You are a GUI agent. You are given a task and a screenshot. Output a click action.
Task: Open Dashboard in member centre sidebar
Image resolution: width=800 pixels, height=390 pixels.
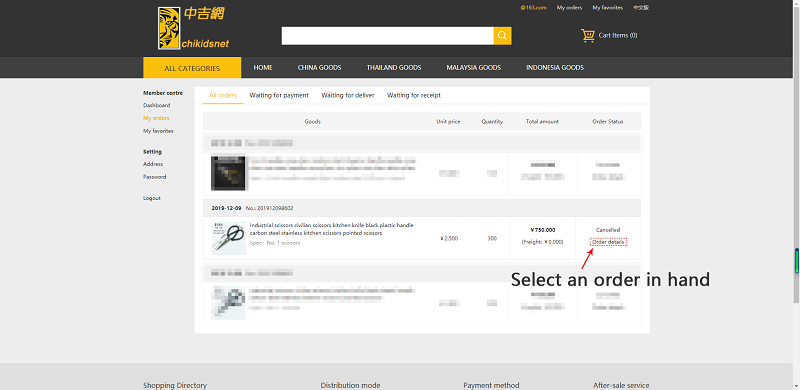click(x=157, y=105)
